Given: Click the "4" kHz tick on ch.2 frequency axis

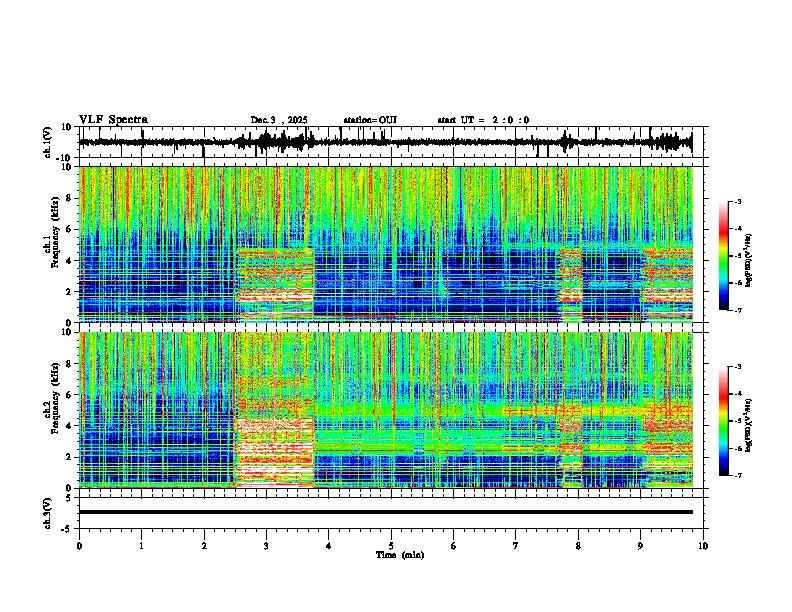Looking at the screenshot, I should pos(69,426).
